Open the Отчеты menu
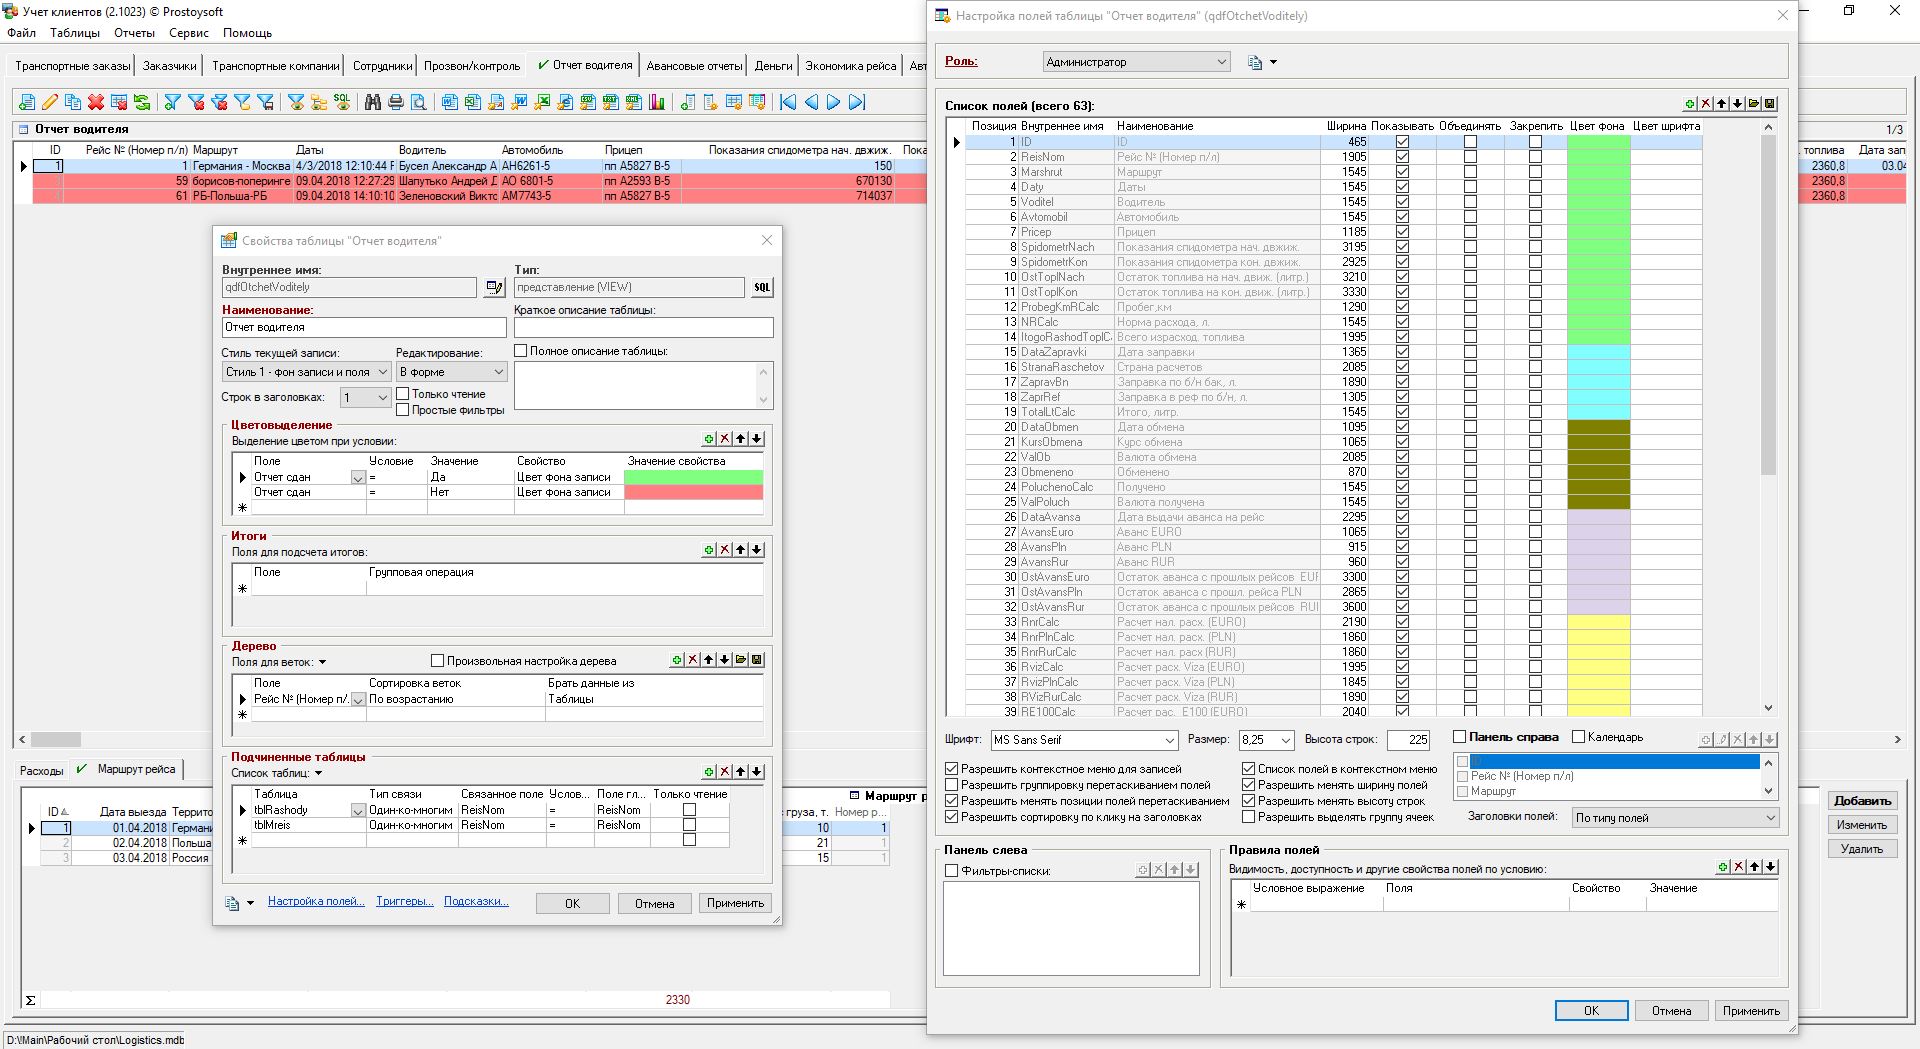 [x=134, y=33]
